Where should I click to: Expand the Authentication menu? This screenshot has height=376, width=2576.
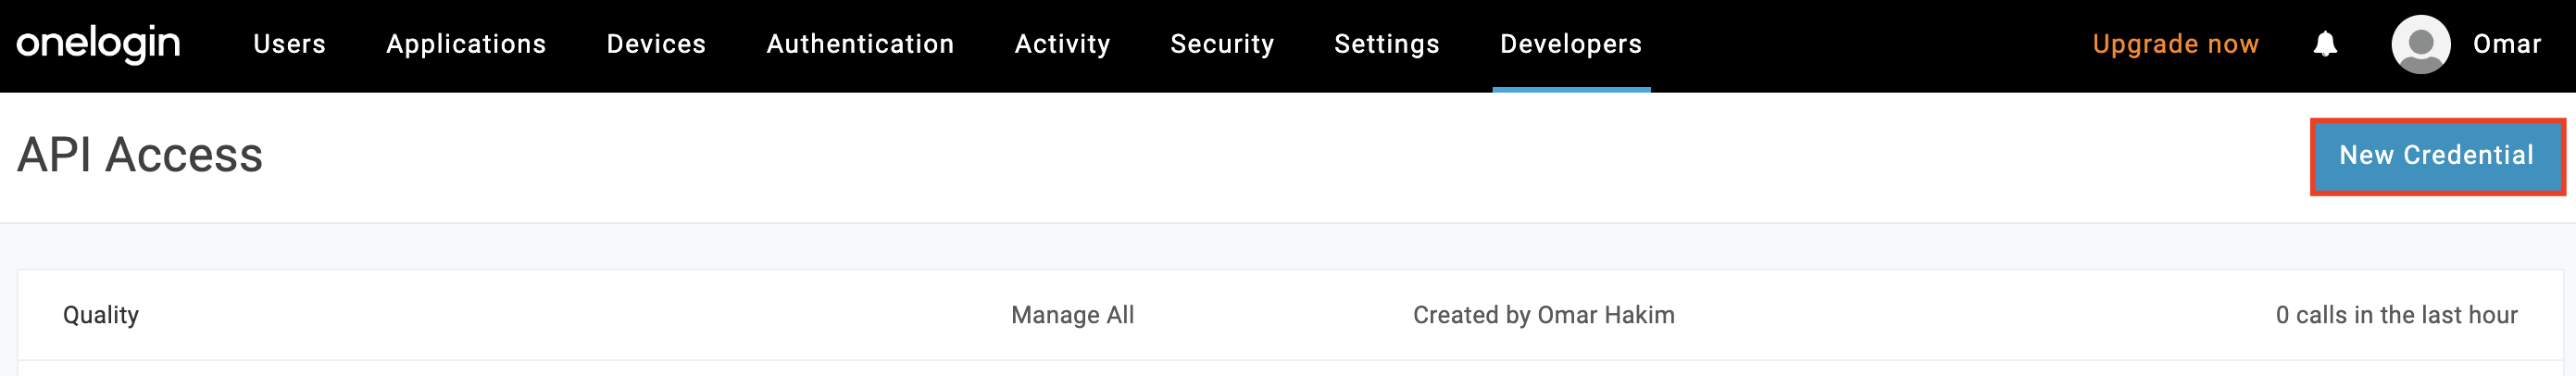tap(860, 44)
